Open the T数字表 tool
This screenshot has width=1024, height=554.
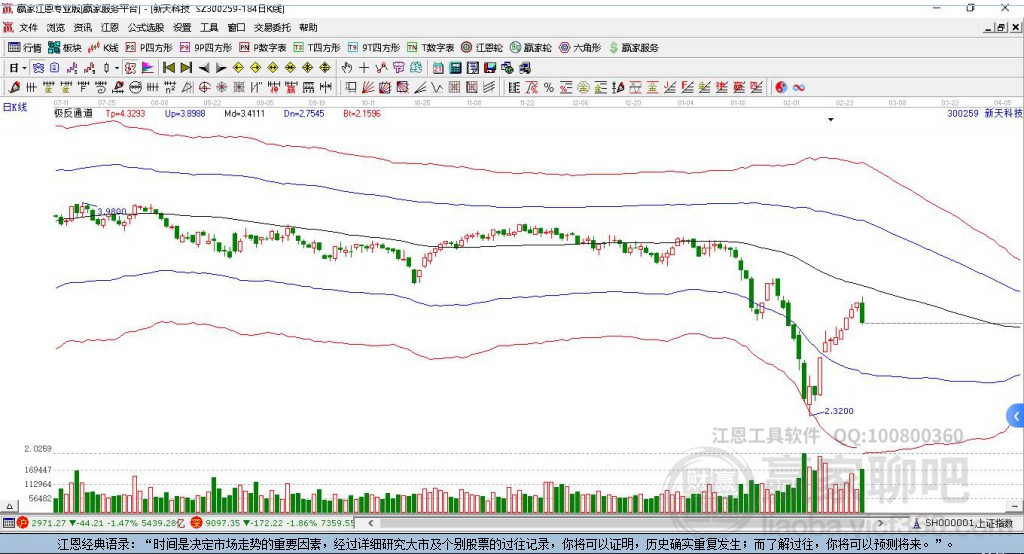pos(430,48)
